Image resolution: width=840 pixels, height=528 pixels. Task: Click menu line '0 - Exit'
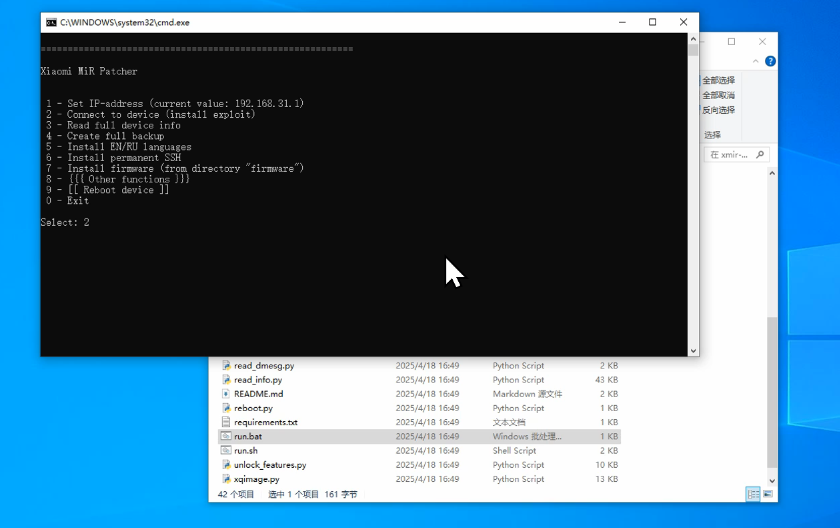click(x=68, y=201)
